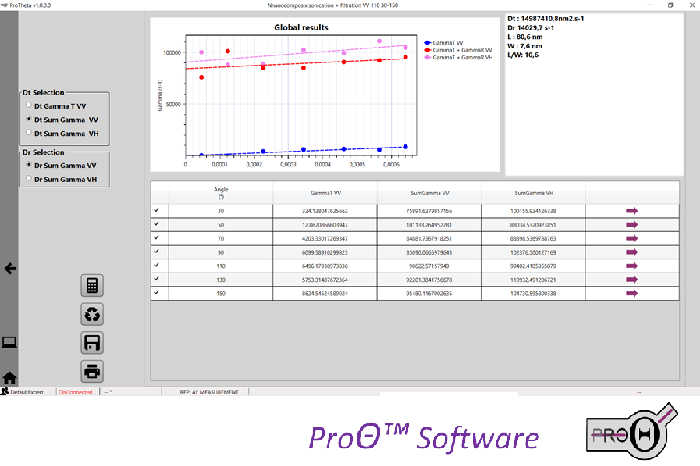Select Dt Sum Gamma VH radio option
This screenshot has height=466, width=700.
click(28, 132)
